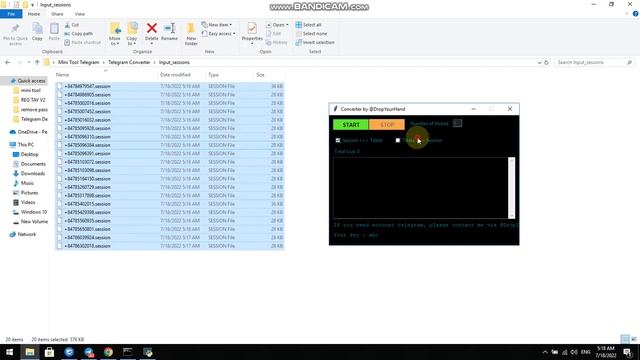Image resolution: width=640 pixels, height=360 pixels.
Task: Click Copy path in Clipboard group
Action: [x=78, y=33]
